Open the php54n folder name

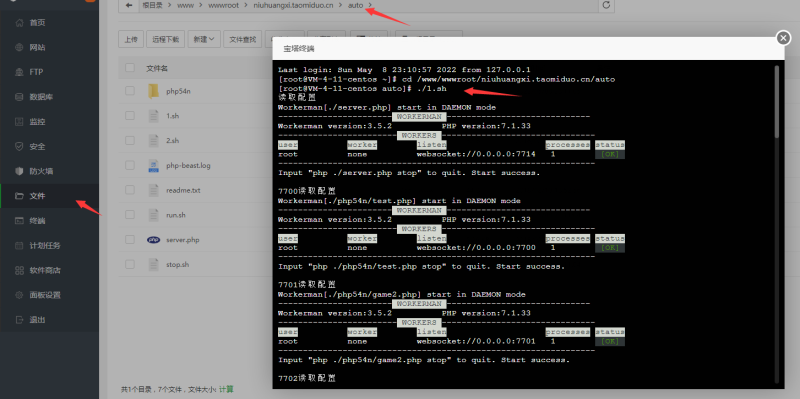[x=178, y=91]
